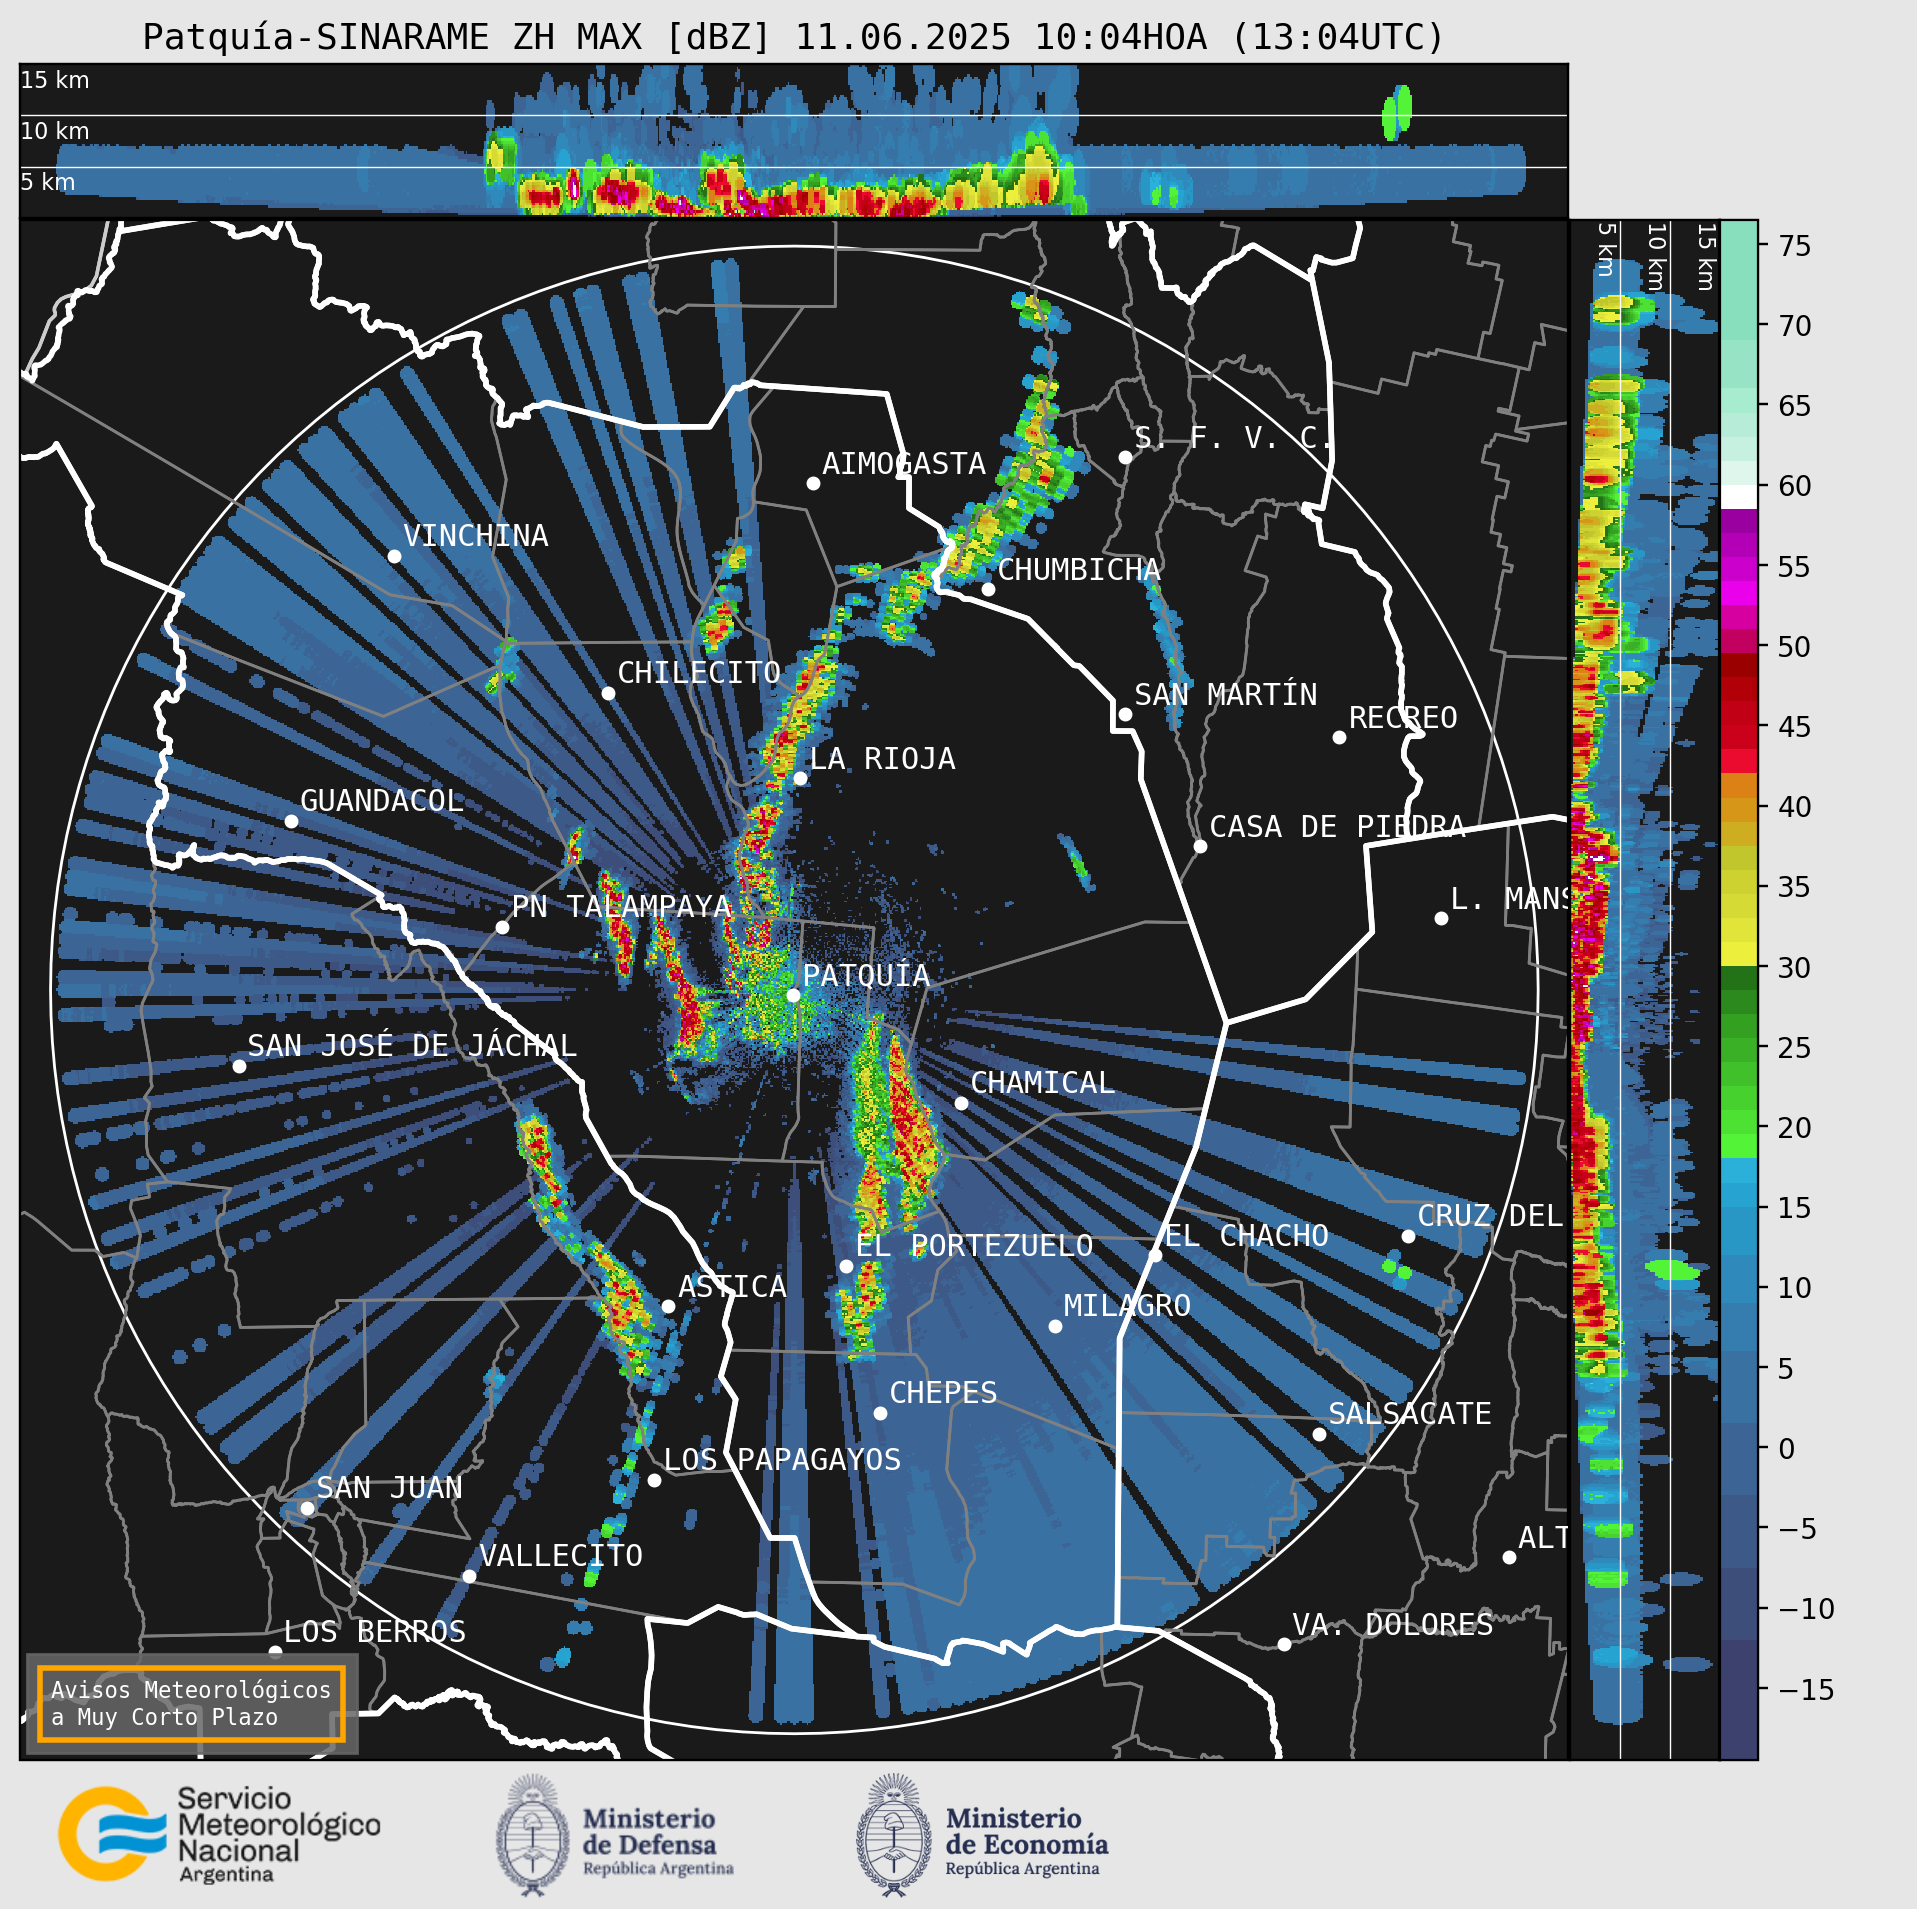The image size is (1917, 1909).
Task: Click the GUANDACOL city marker dot
Action: click(291, 821)
